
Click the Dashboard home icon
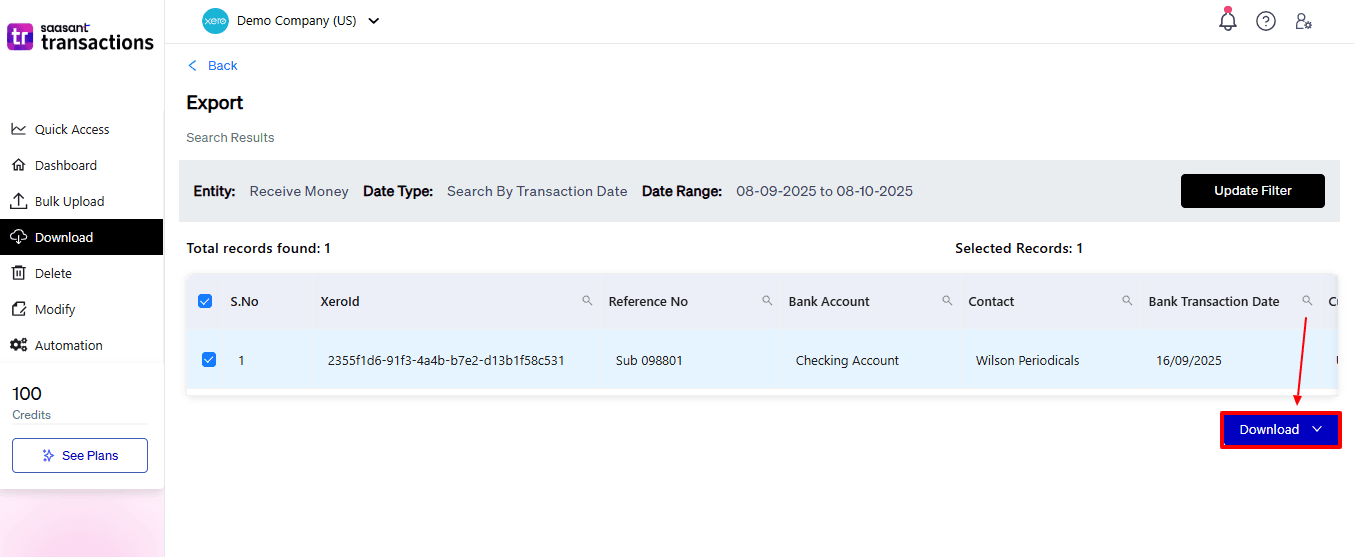coord(18,165)
